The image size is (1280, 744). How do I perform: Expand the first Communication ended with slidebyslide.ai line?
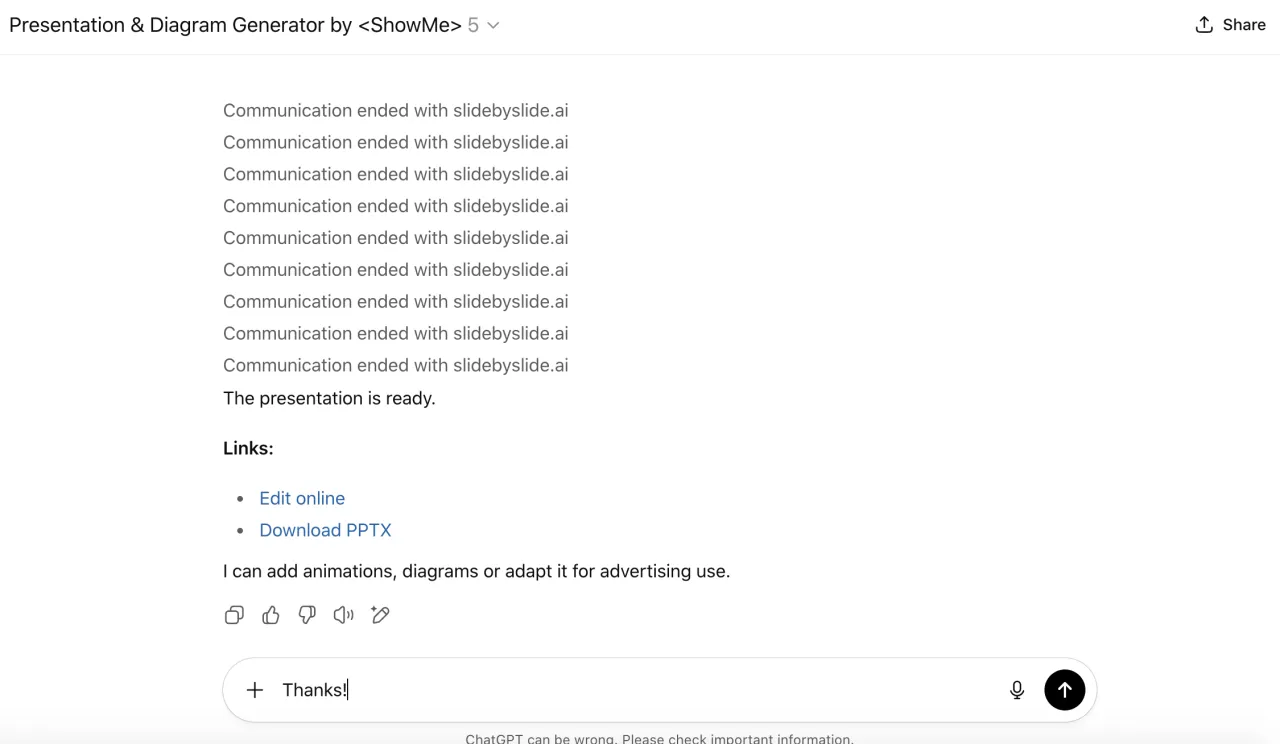pos(395,110)
